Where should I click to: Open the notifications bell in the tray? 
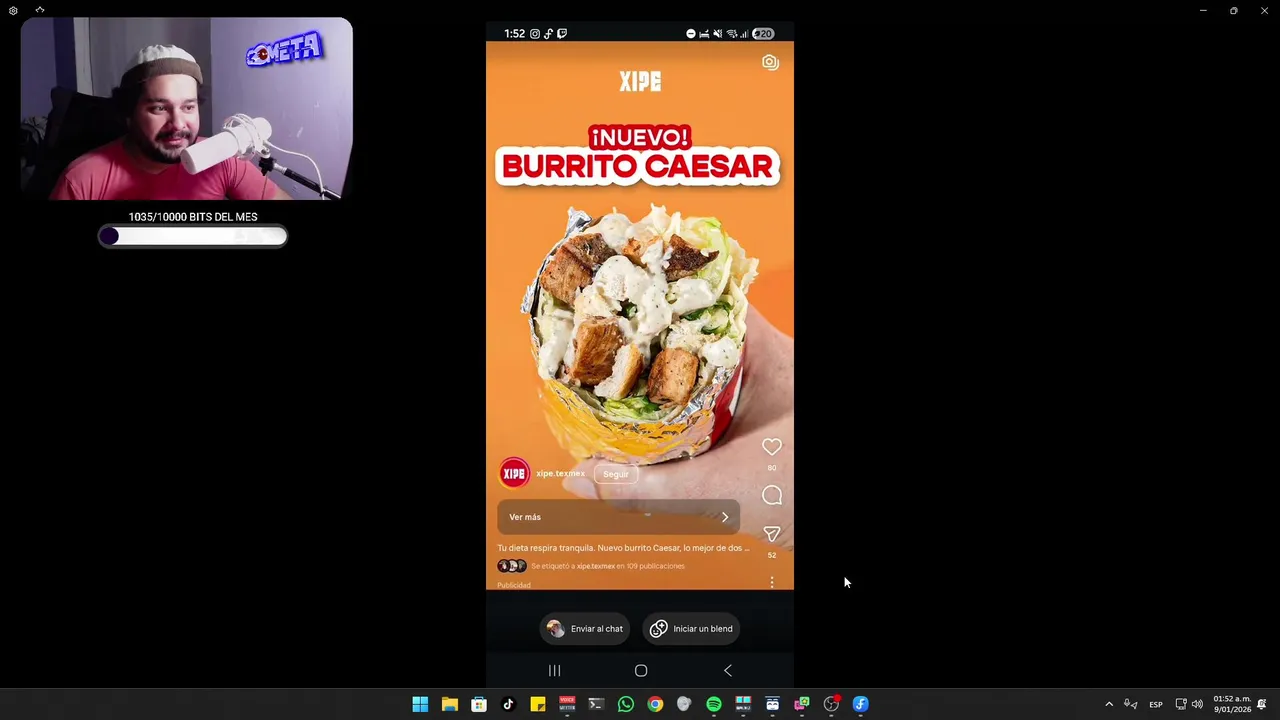tap(1262, 704)
